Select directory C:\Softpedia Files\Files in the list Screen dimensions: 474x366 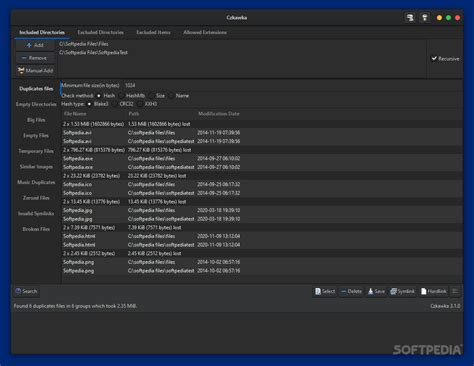pos(242,44)
